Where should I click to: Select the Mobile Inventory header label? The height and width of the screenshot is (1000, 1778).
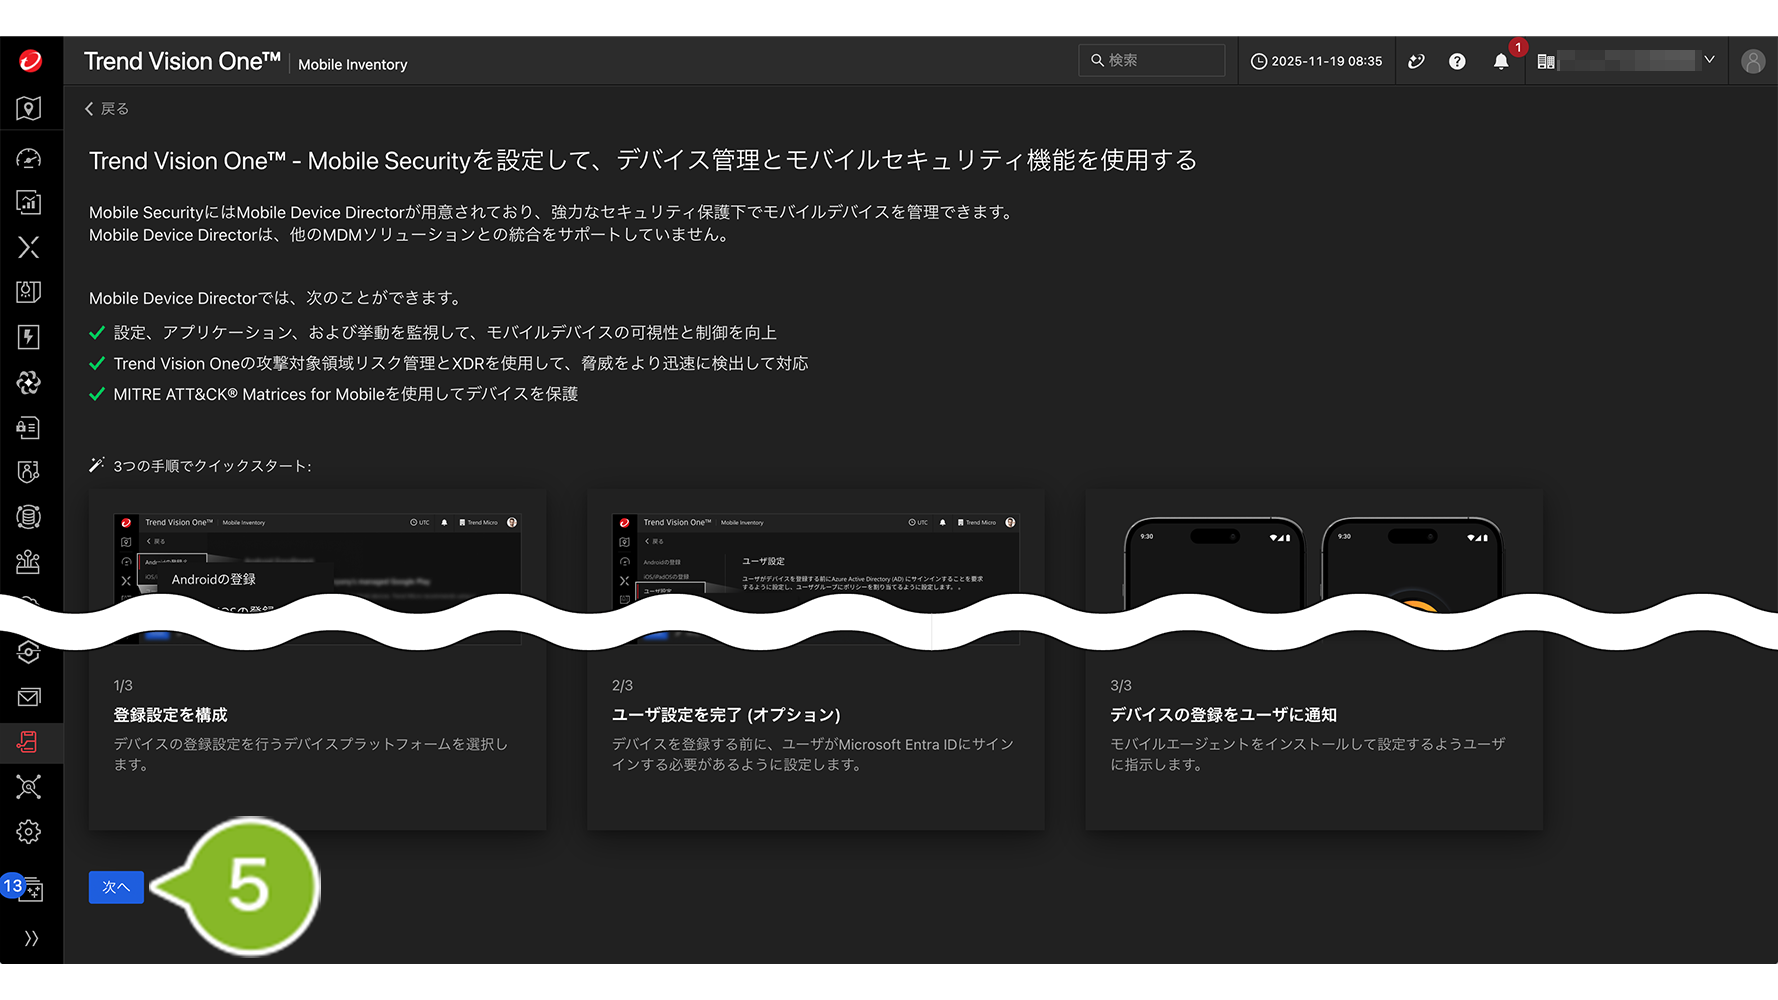(x=352, y=65)
